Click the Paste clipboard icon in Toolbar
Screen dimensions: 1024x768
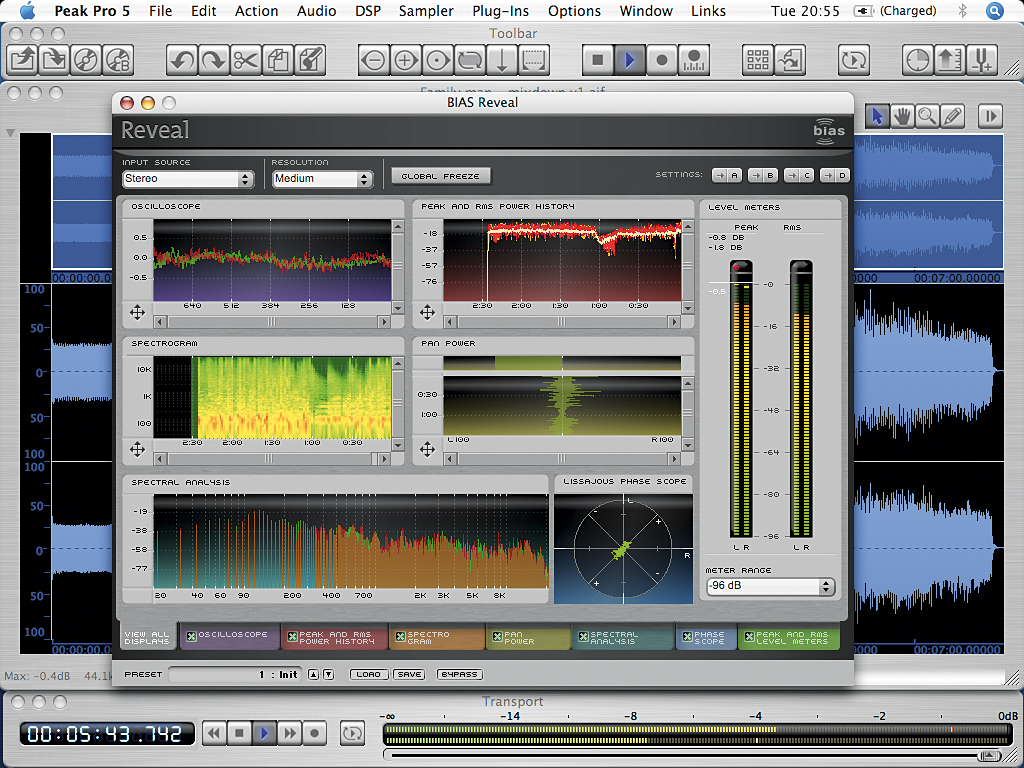tap(310, 61)
